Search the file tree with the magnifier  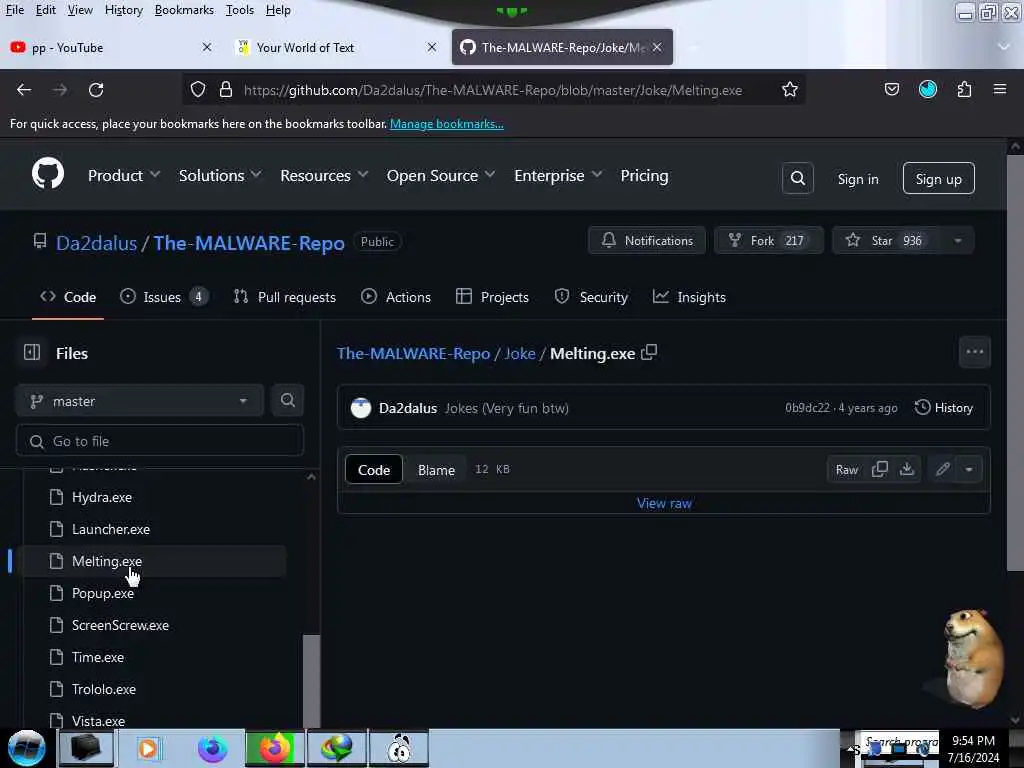coord(287,400)
